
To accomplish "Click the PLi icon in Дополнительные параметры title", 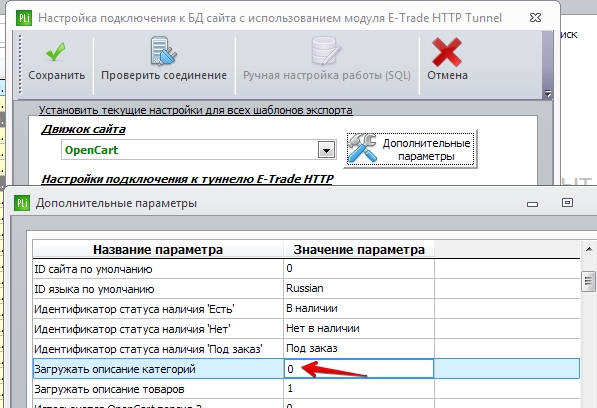I will point(22,203).
